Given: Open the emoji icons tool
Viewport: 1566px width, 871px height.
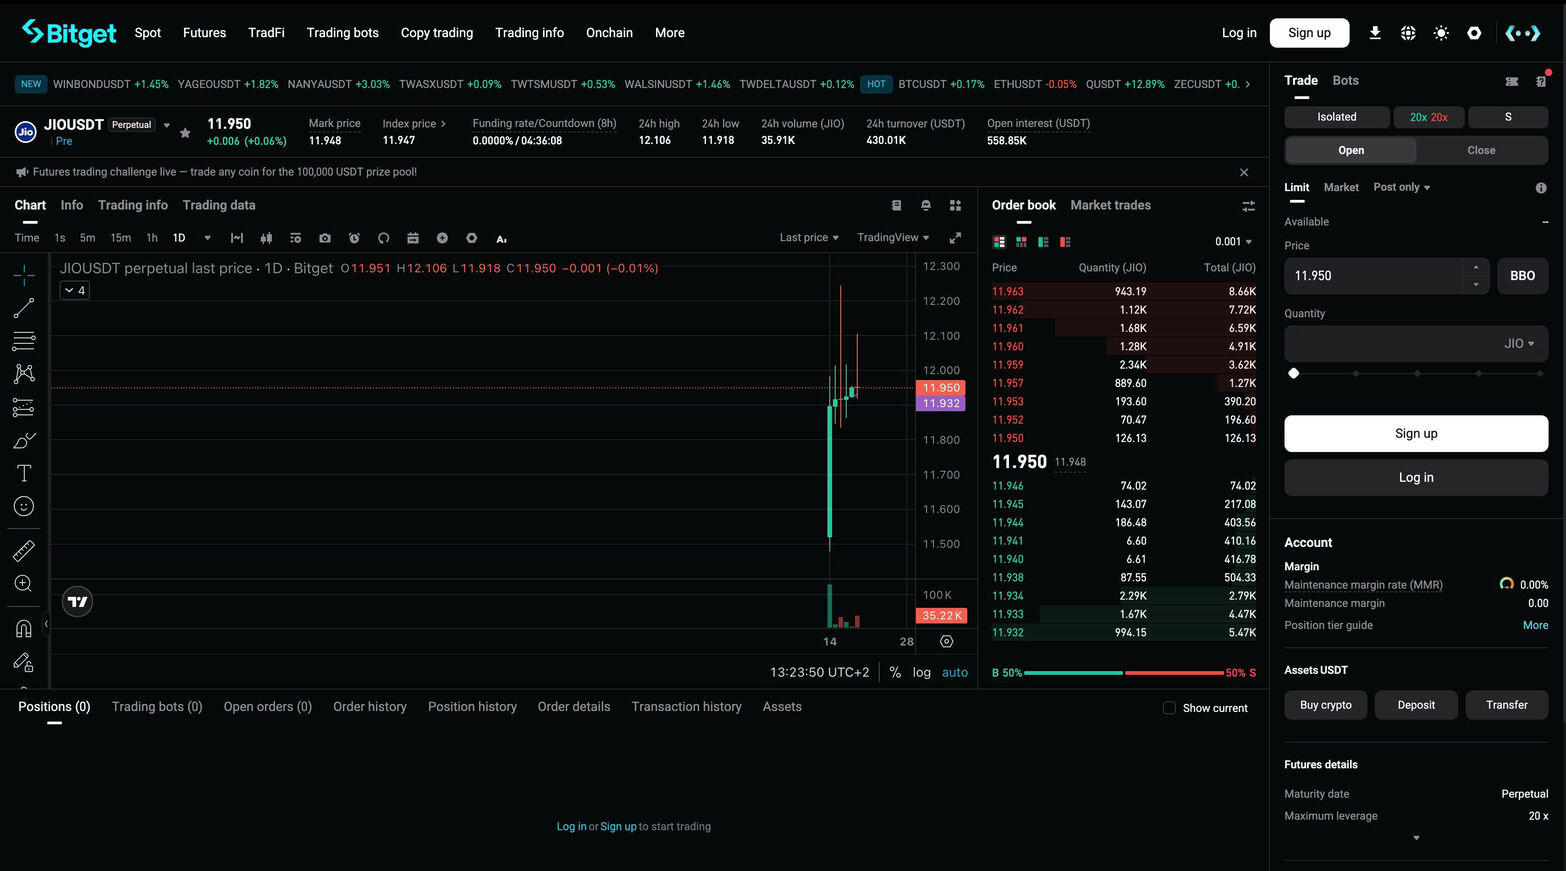Looking at the screenshot, I should click(24, 506).
